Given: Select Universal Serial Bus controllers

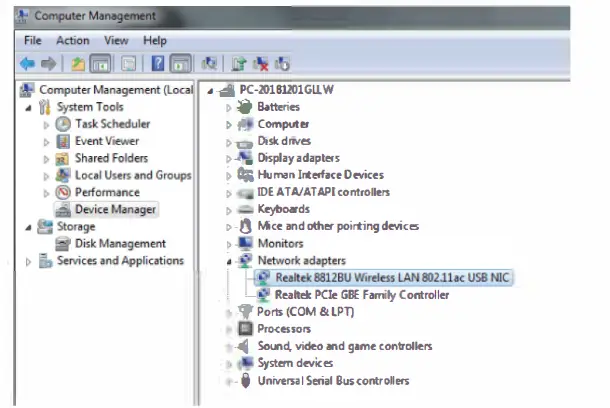Looking at the screenshot, I should point(333,381).
